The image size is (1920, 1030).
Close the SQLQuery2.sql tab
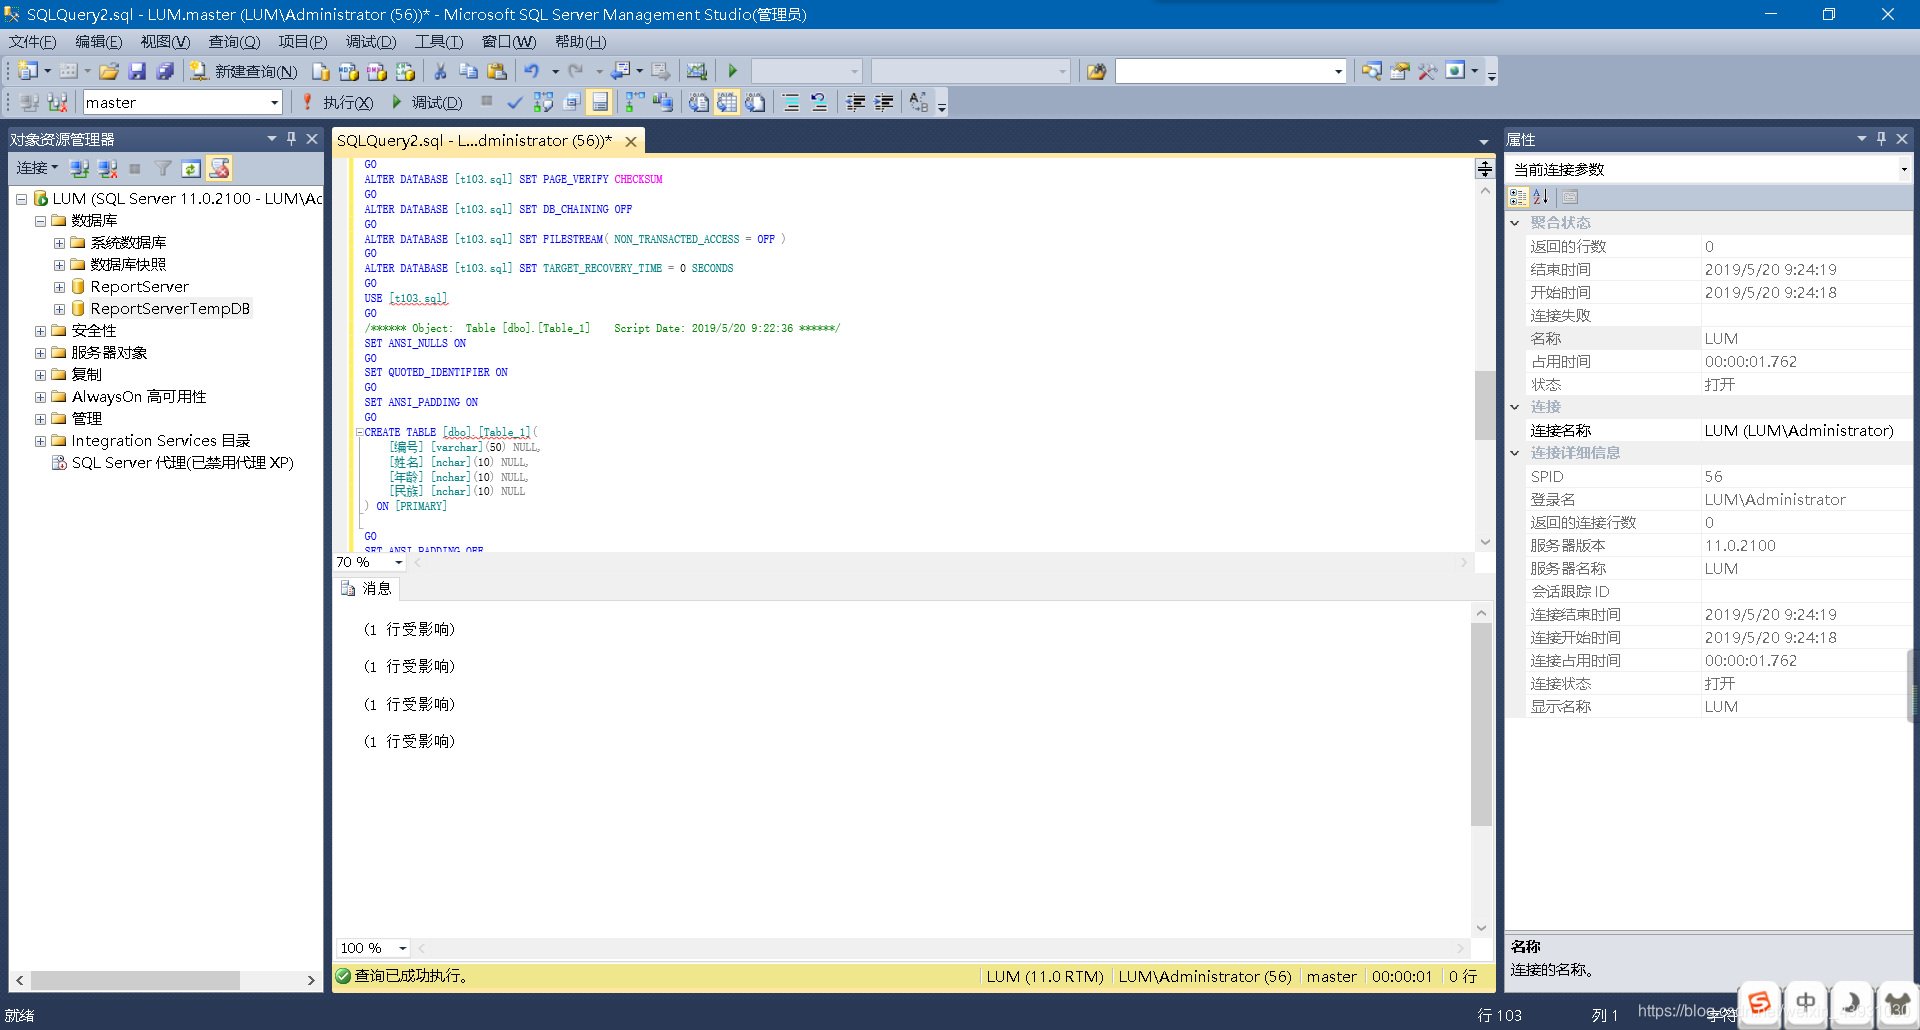click(x=631, y=142)
